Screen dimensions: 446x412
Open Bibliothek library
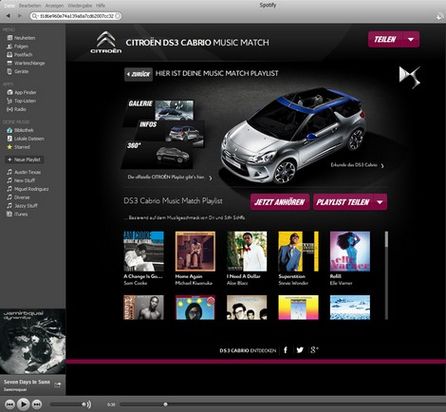point(20,130)
